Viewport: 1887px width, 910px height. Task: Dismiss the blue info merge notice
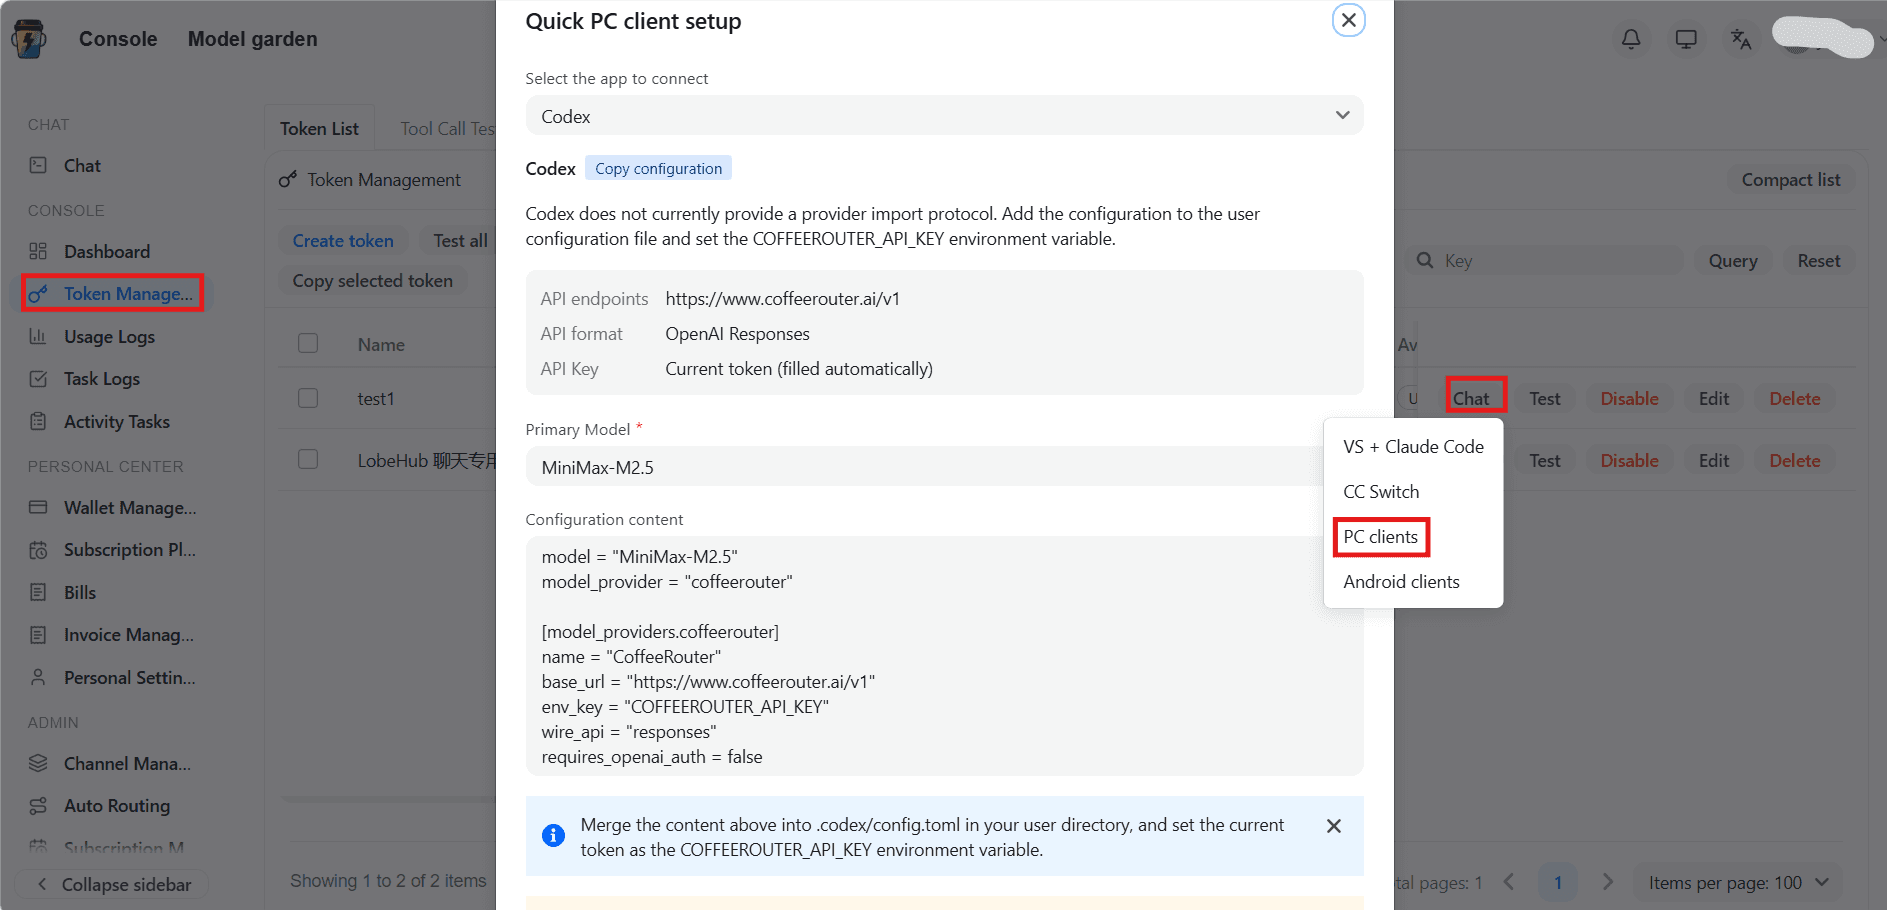(x=1333, y=826)
